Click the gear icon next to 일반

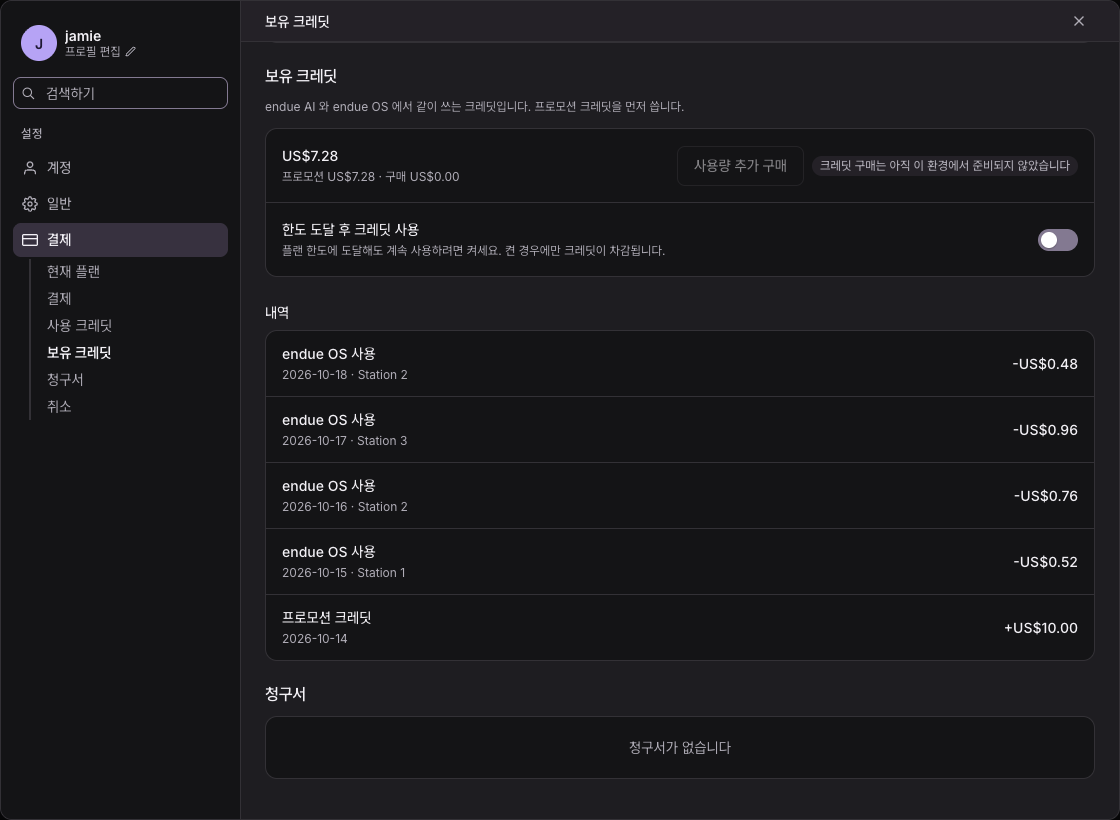point(30,204)
